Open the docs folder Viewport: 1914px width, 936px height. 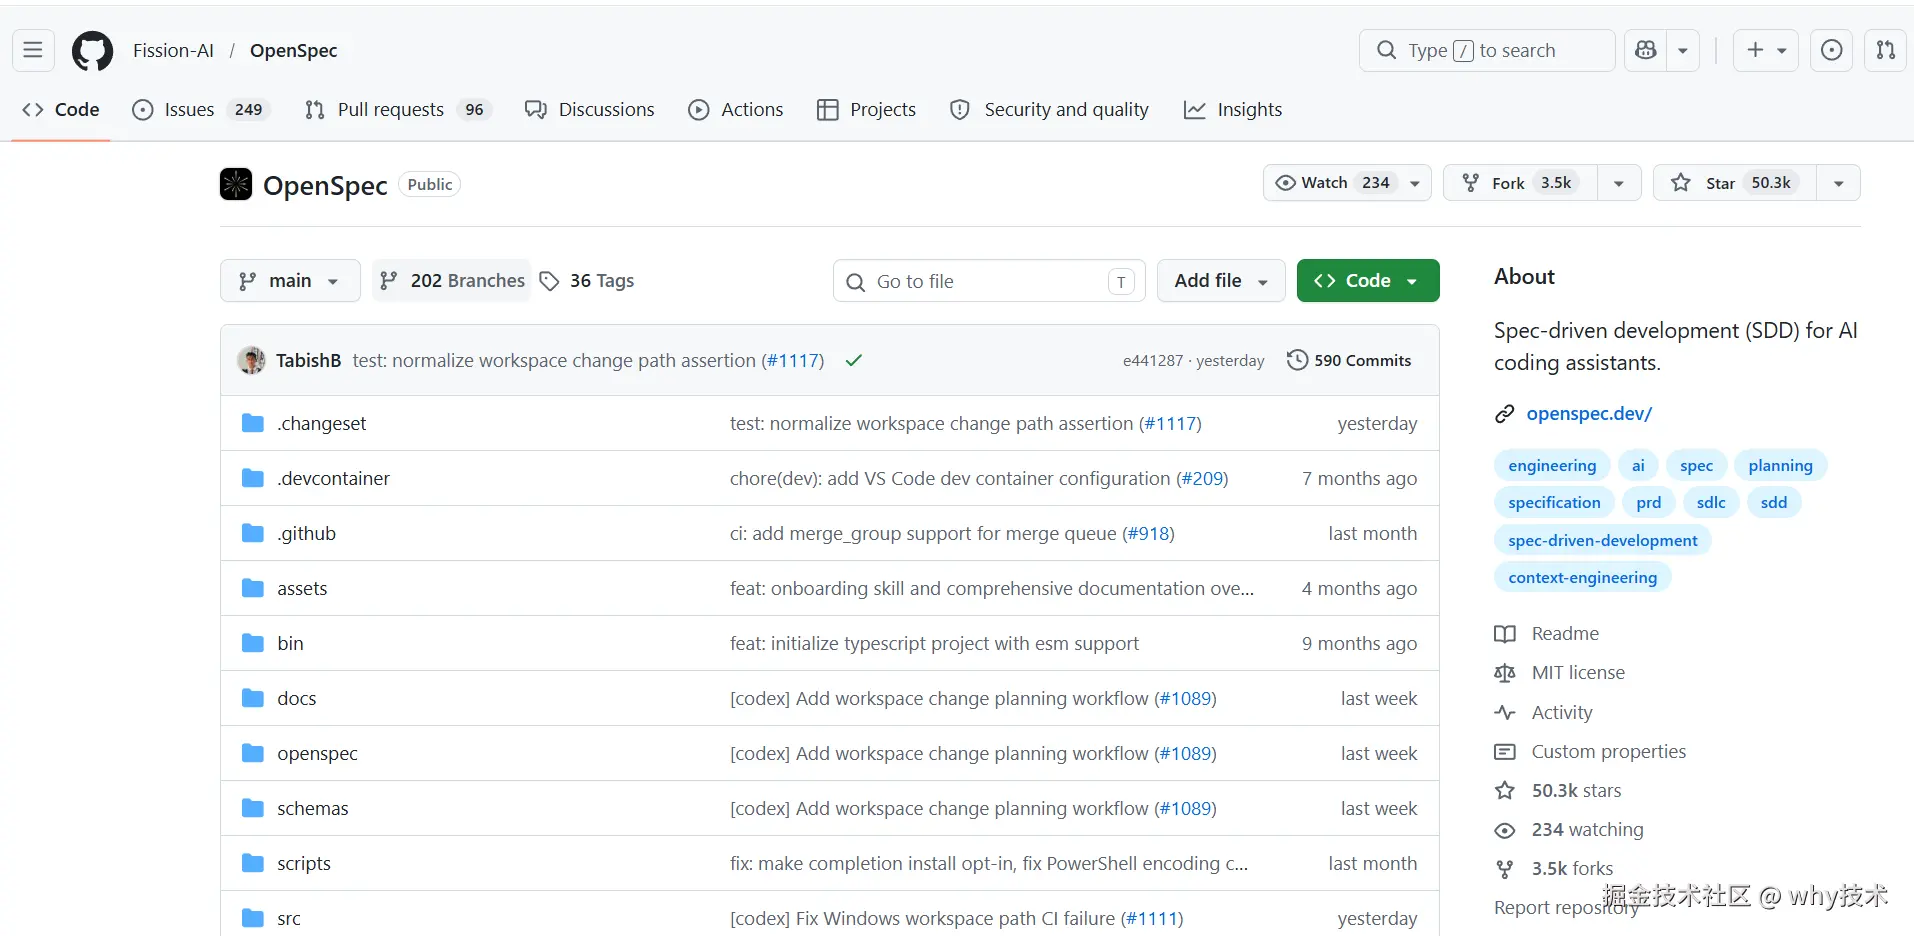(x=296, y=698)
